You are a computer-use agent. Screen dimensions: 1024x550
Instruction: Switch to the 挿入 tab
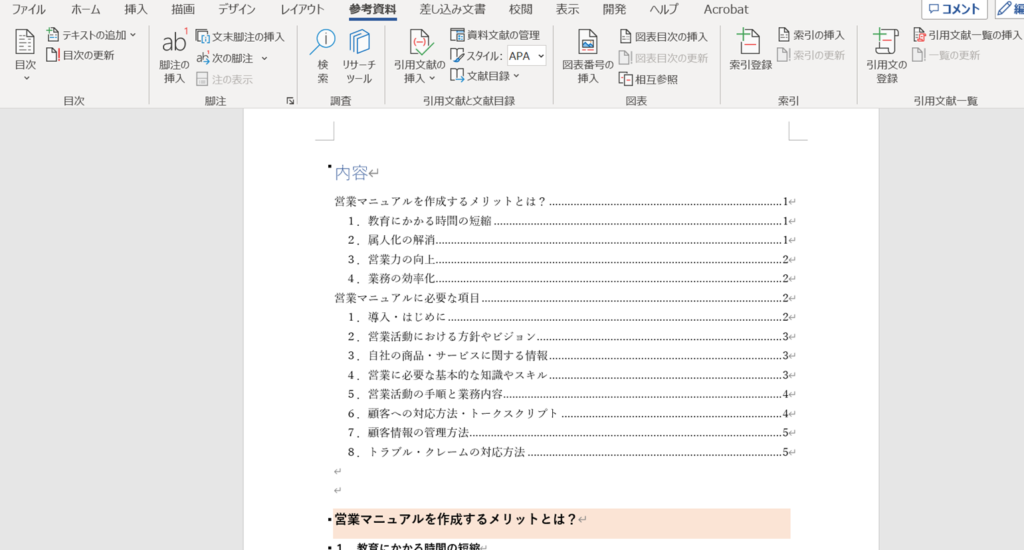[136, 9]
